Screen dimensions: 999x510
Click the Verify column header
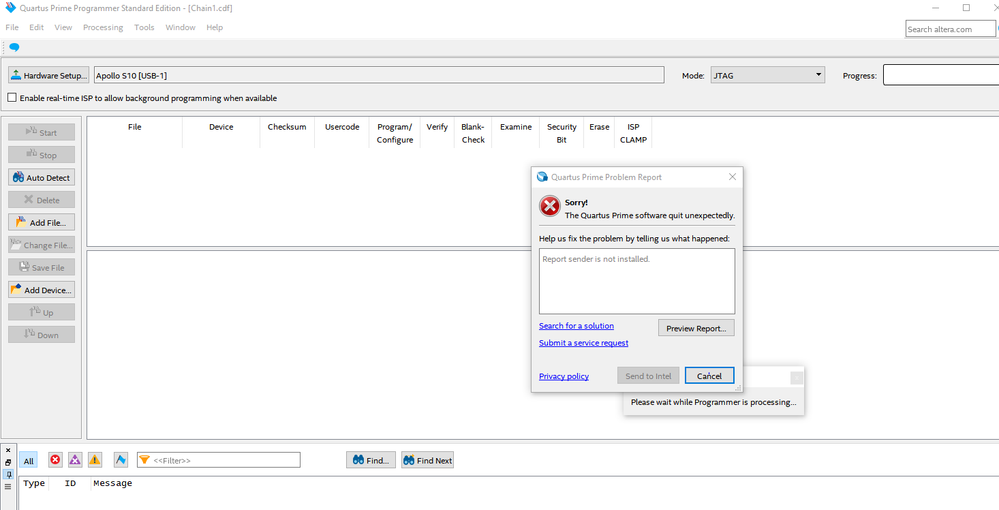437,133
